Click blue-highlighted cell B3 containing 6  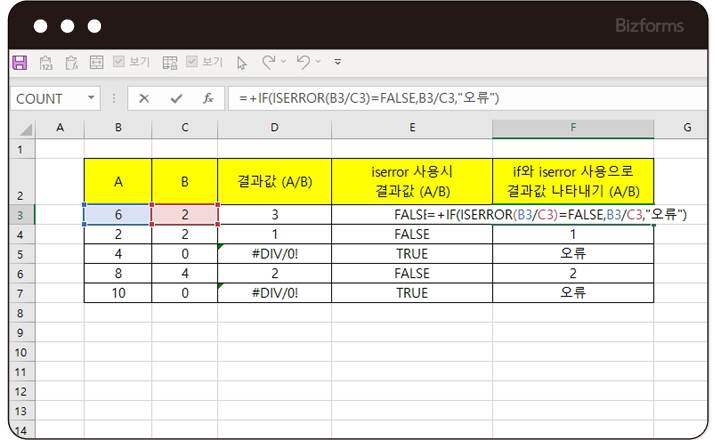coord(118,215)
